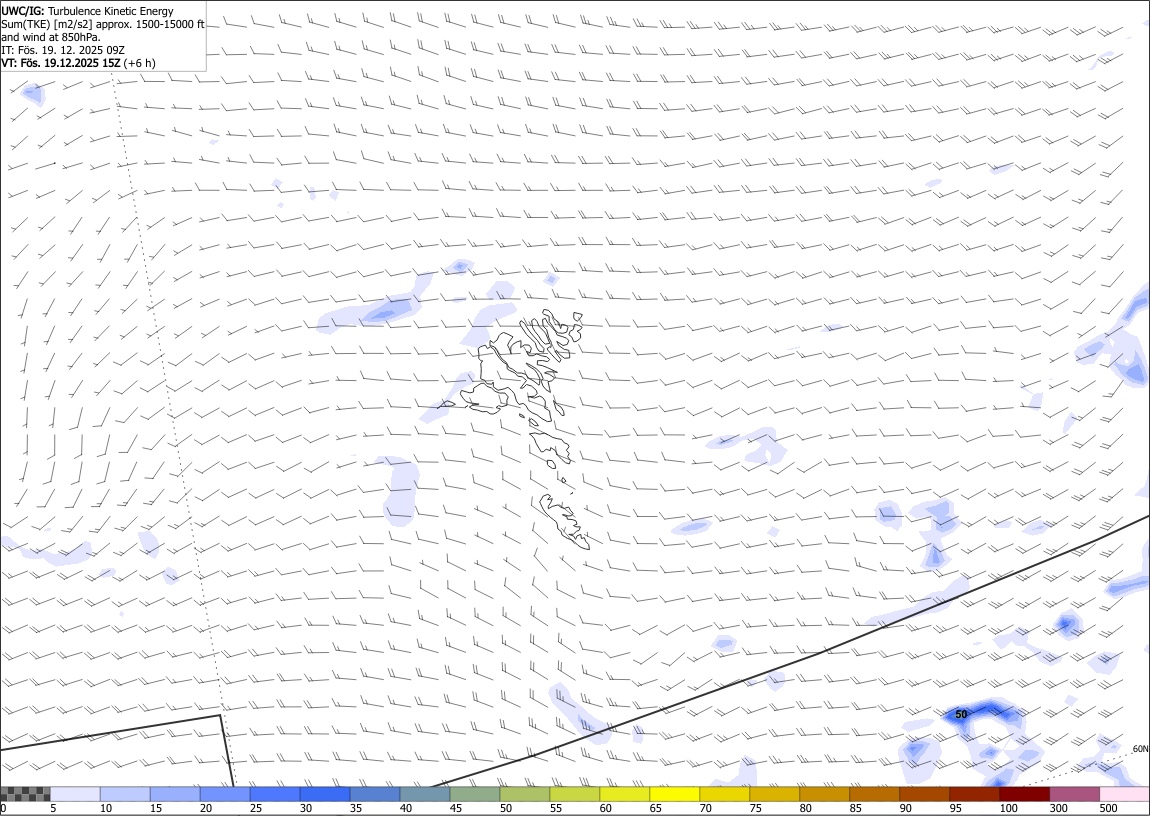This screenshot has width=1150, height=816.
Task: Click the bright yellow swatch between 65 and 70
Action: pyautogui.click(x=675, y=794)
